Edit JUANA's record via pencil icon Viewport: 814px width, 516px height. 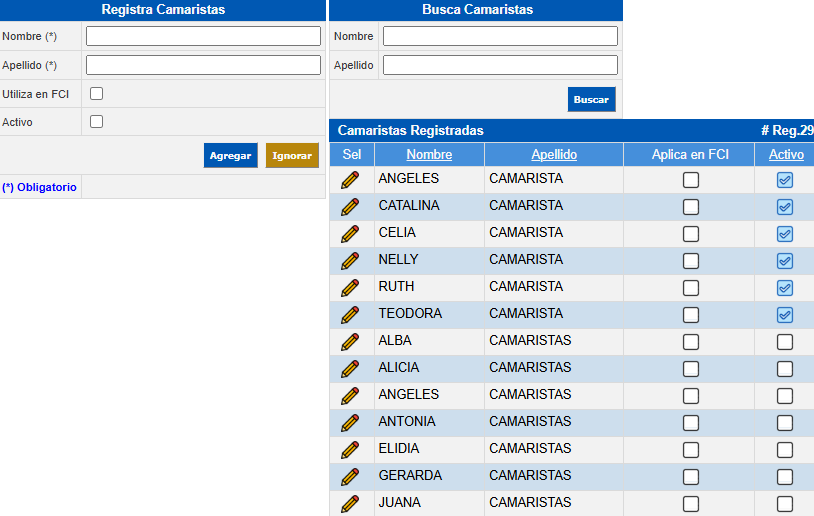[x=350, y=503]
